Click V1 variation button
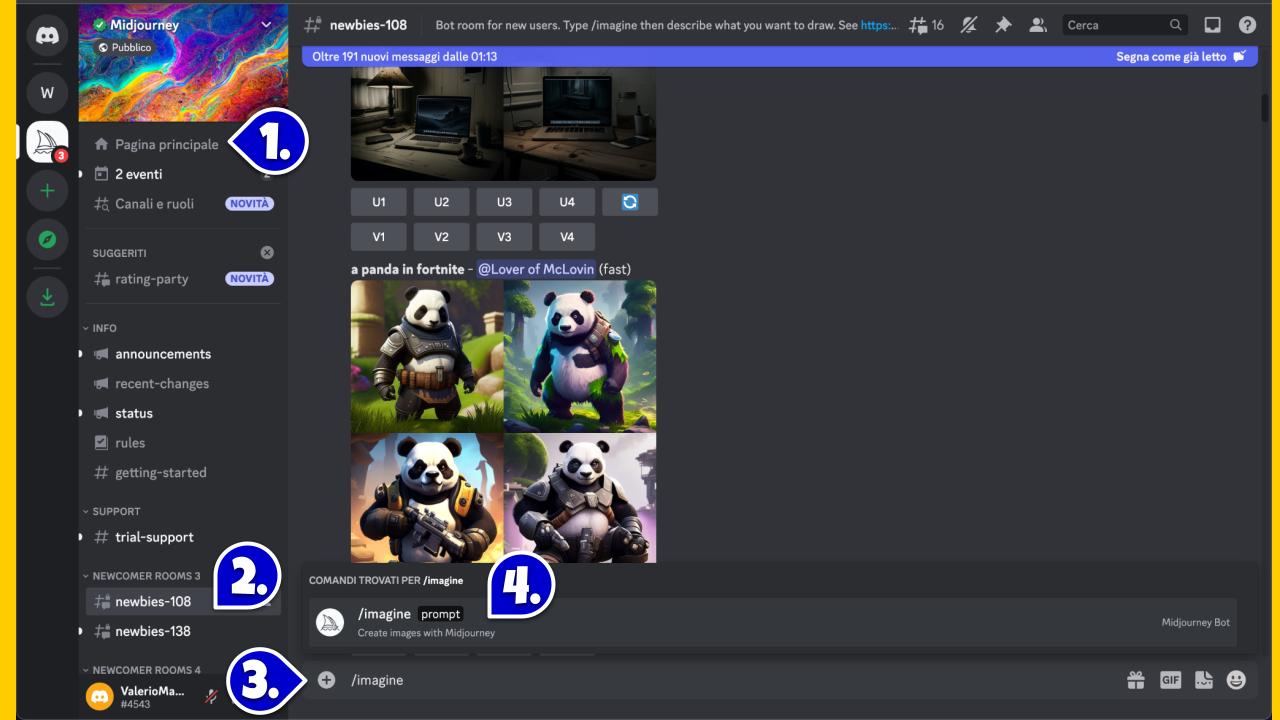The height and width of the screenshot is (720, 1280). (x=379, y=237)
